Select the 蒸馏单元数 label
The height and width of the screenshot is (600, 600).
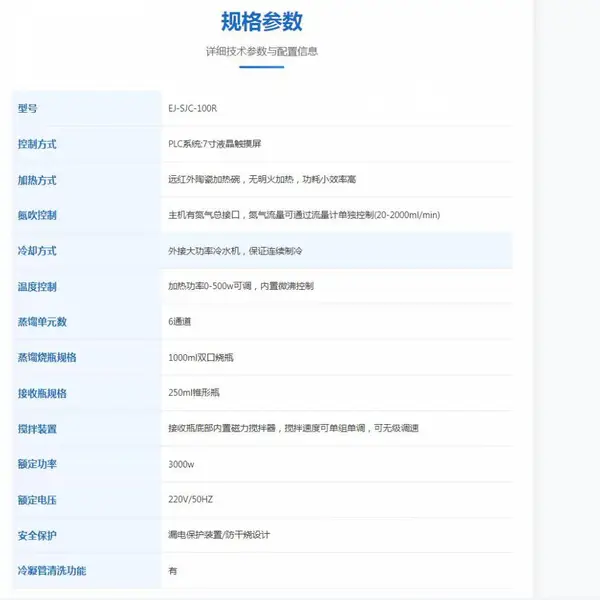point(42,322)
